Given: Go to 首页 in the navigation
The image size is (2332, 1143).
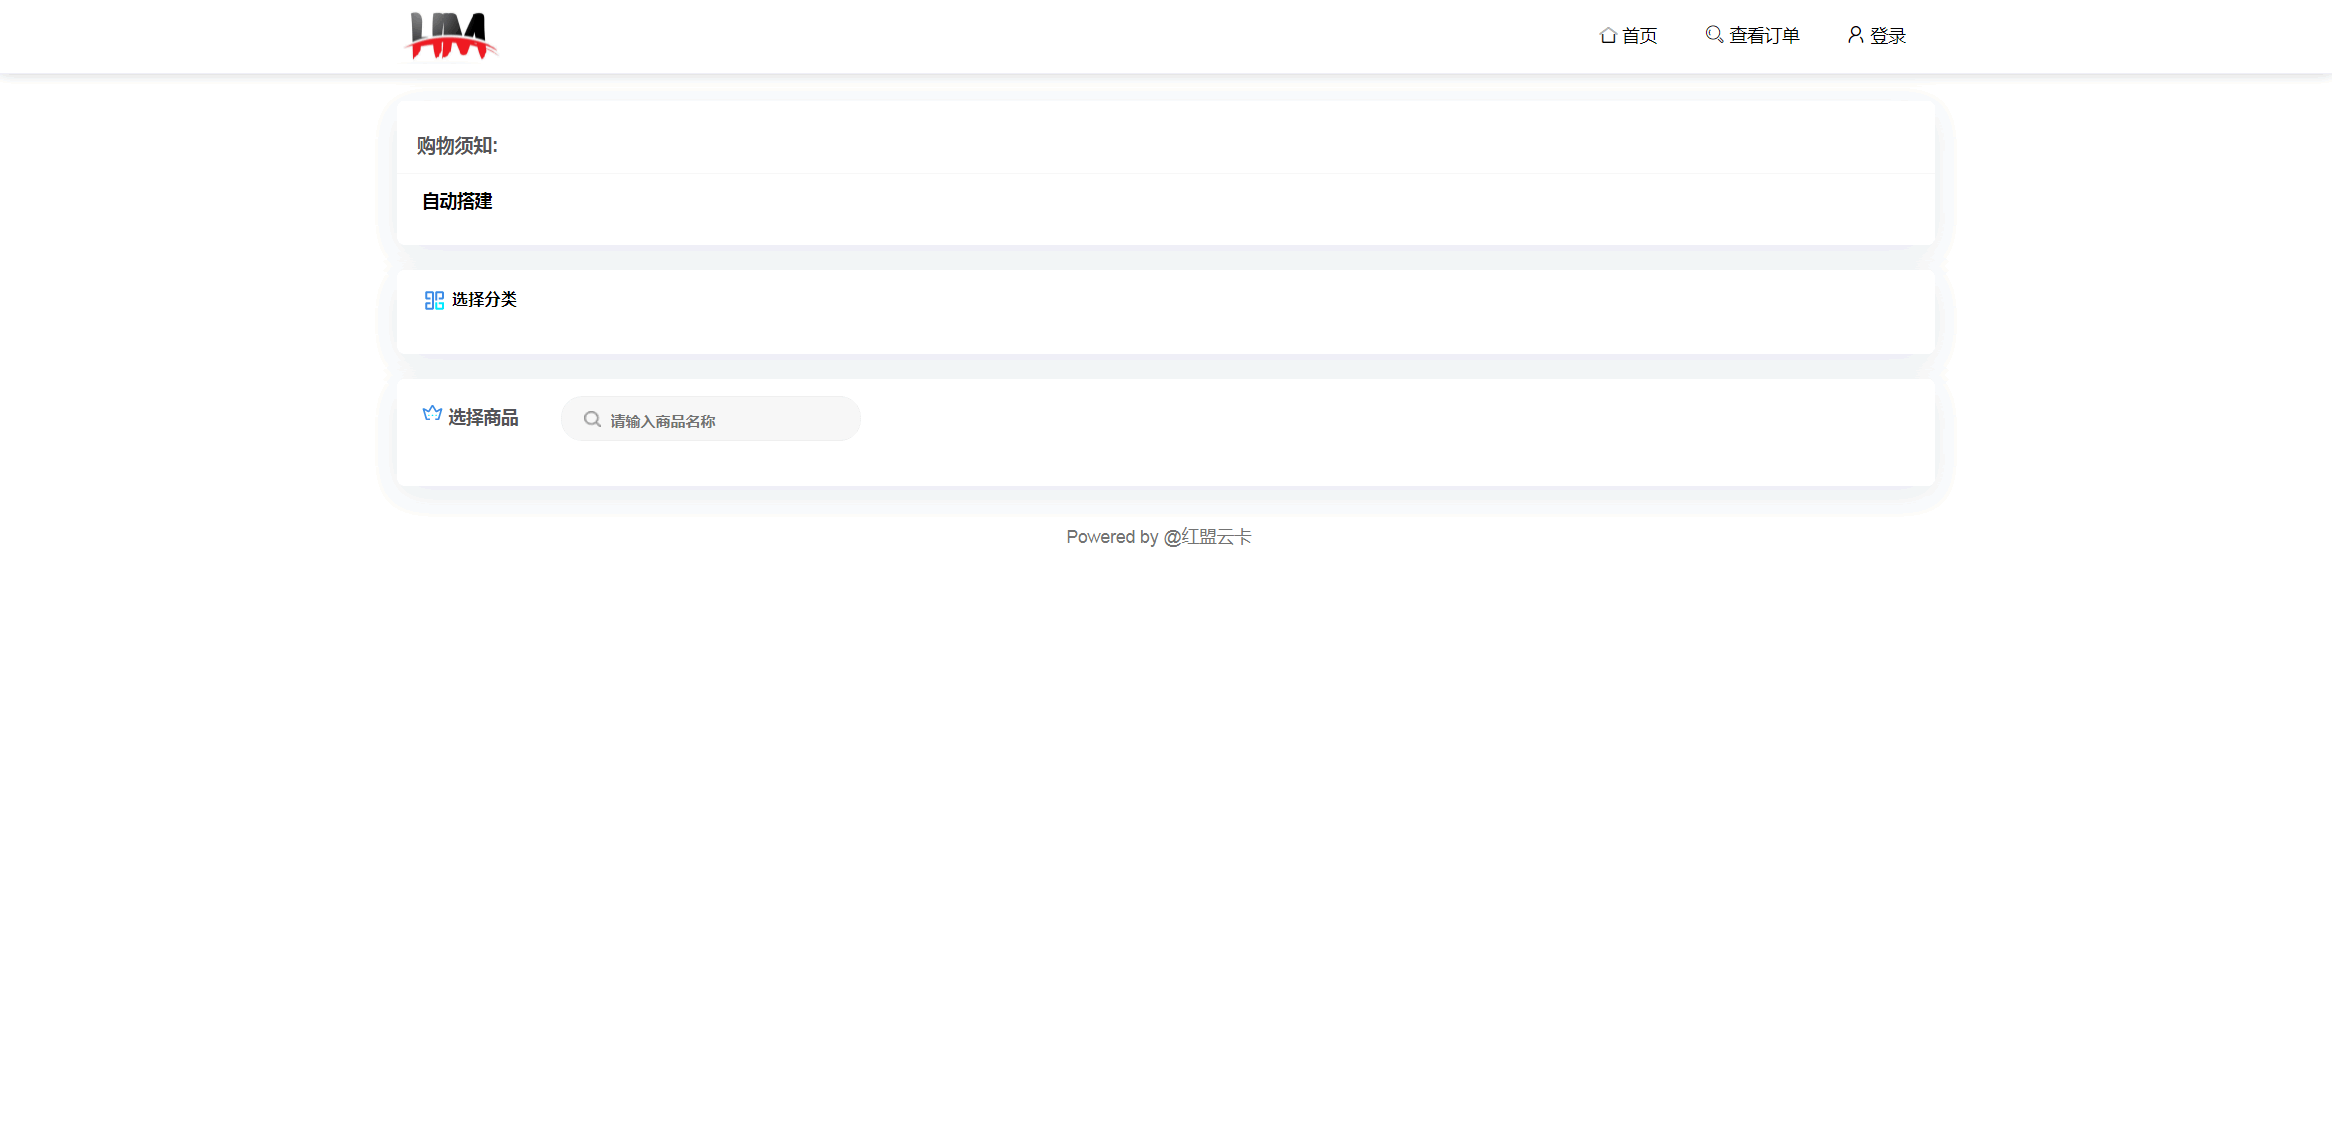Looking at the screenshot, I should coord(1639,36).
